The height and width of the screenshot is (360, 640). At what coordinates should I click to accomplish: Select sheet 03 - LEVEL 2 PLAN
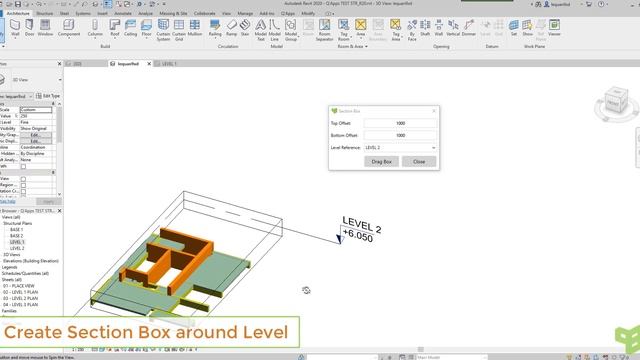(20, 298)
